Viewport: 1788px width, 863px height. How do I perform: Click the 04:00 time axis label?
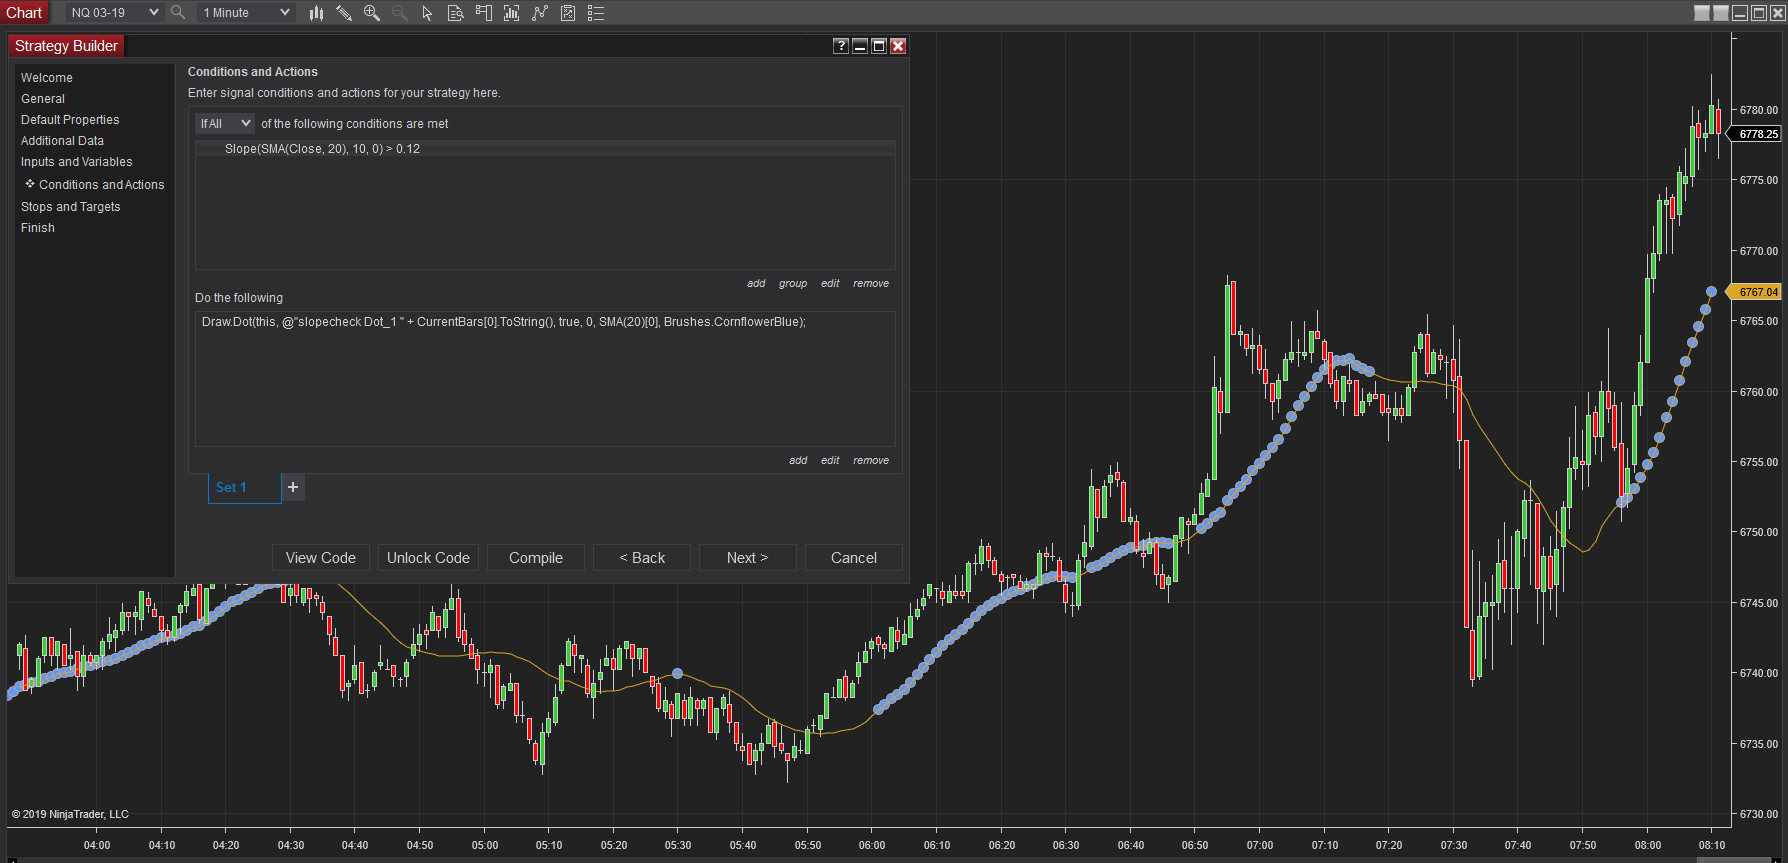(x=97, y=845)
